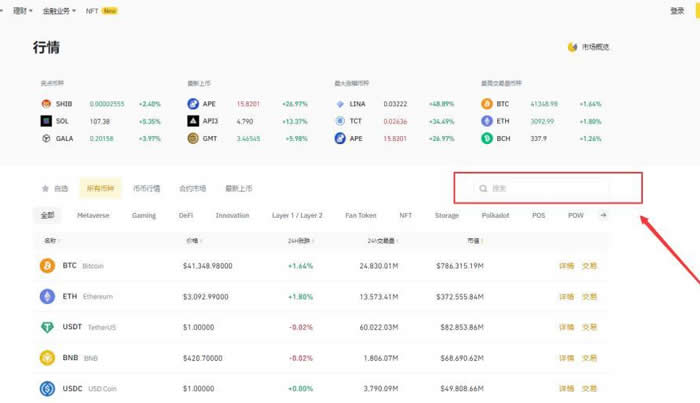Click the Ethereum icon in the table
This screenshot has width=700, height=403.
point(46,297)
